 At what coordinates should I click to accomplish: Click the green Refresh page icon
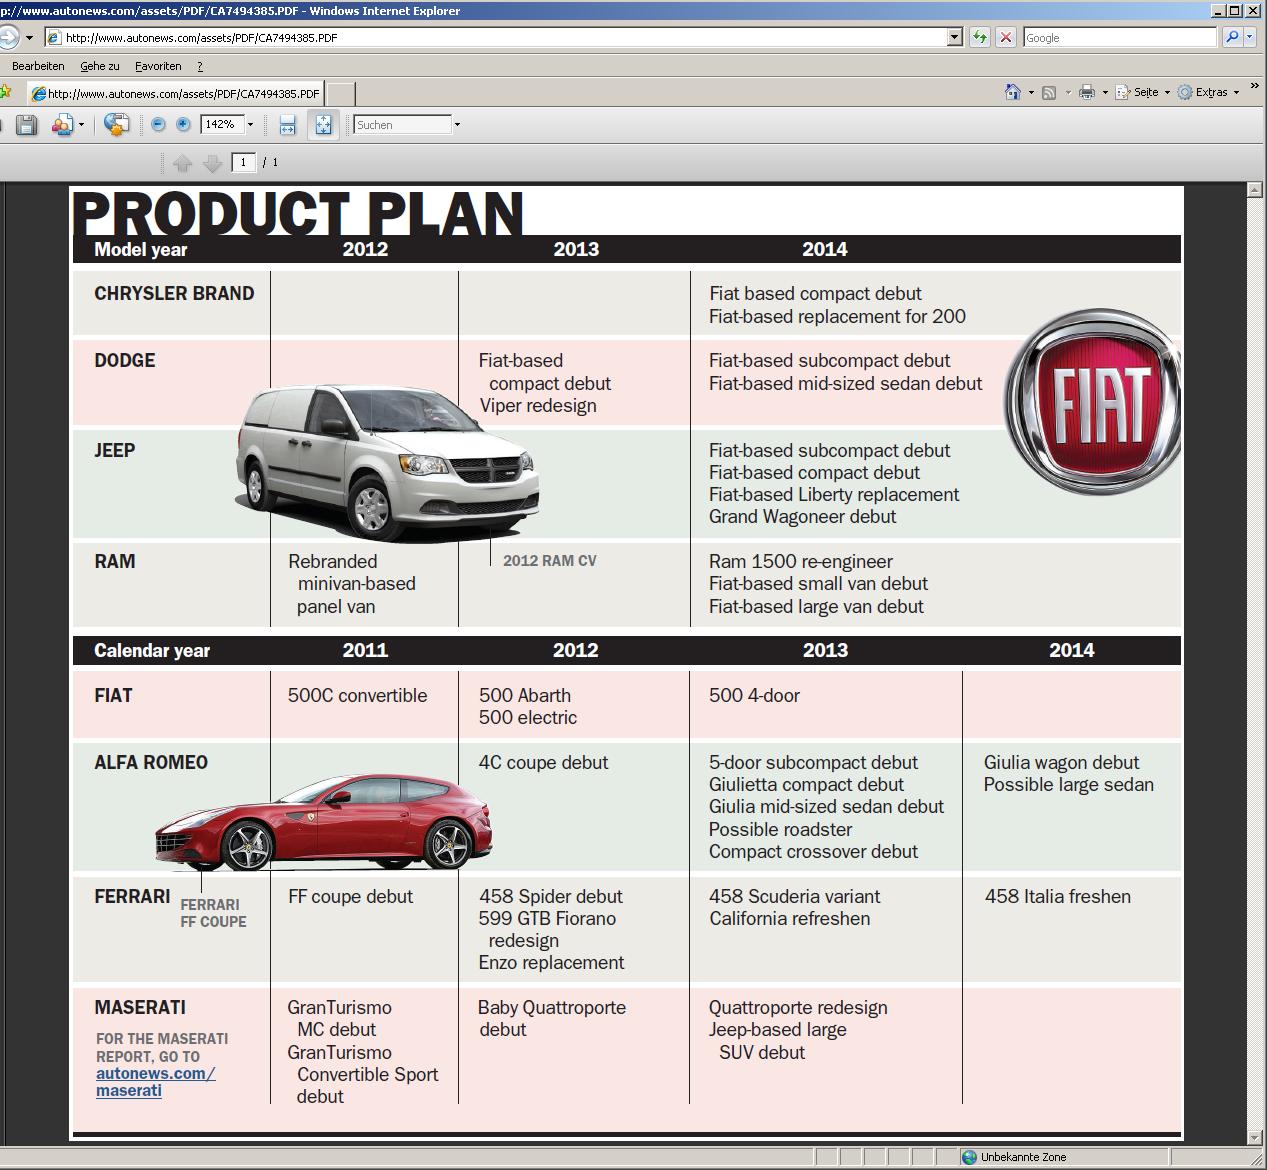pyautogui.click(x=979, y=38)
